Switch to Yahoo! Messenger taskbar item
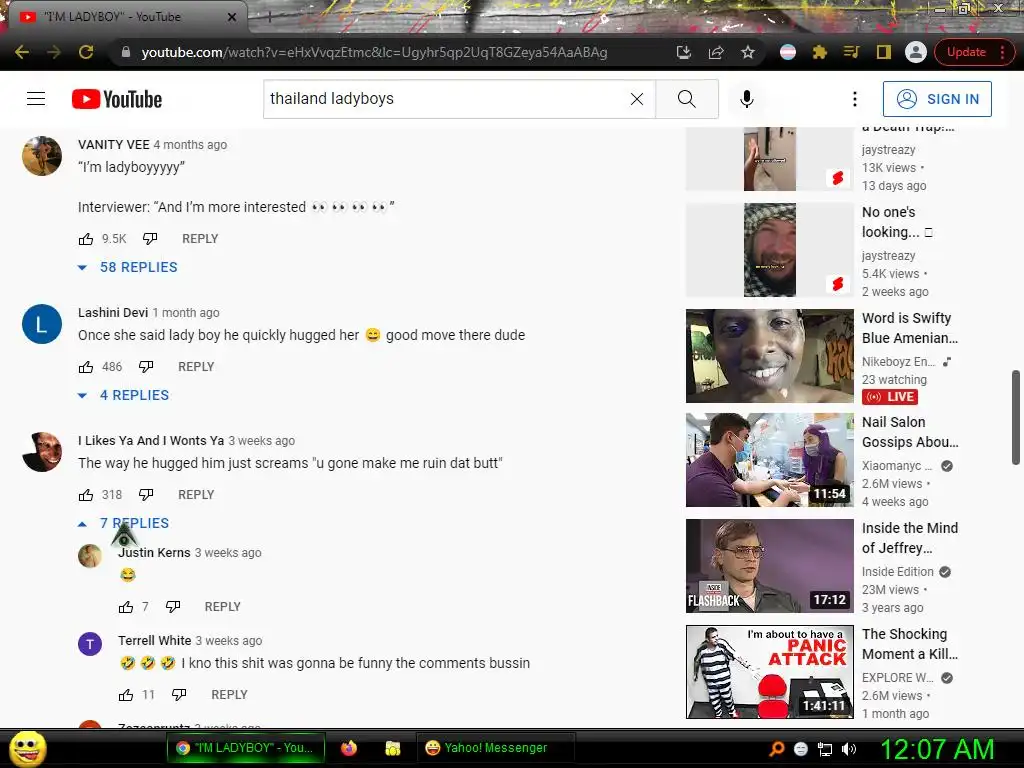Viewport: 1024px width, 768px height. tap(495, 748)
